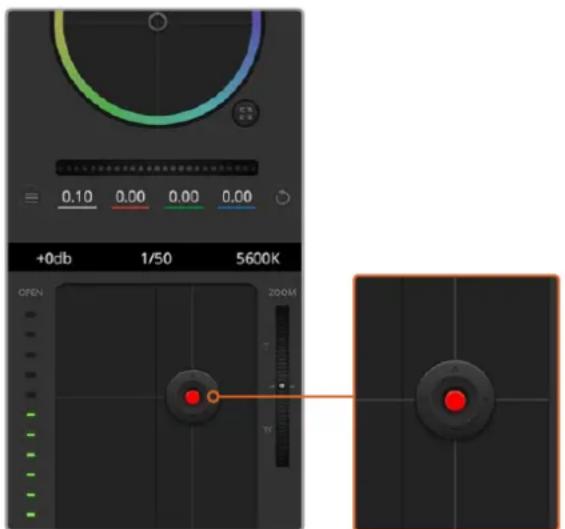Click the master wheel jog bar

coord(157,168)
